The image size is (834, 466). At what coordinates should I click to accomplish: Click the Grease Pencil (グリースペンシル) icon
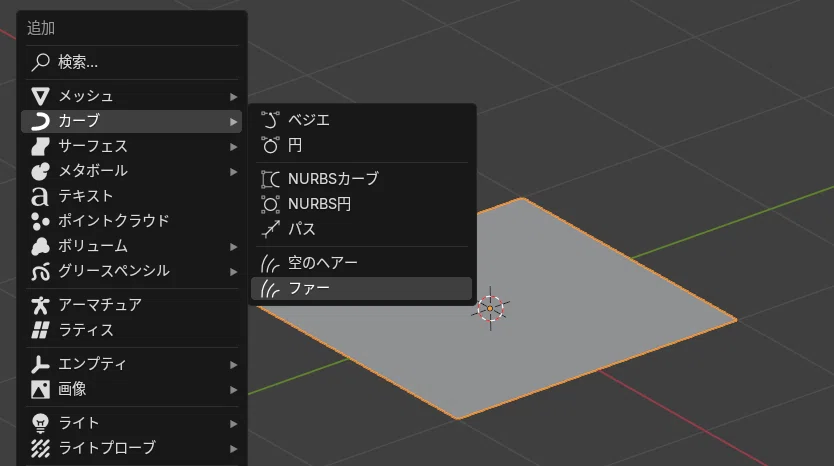click(40, 271)
